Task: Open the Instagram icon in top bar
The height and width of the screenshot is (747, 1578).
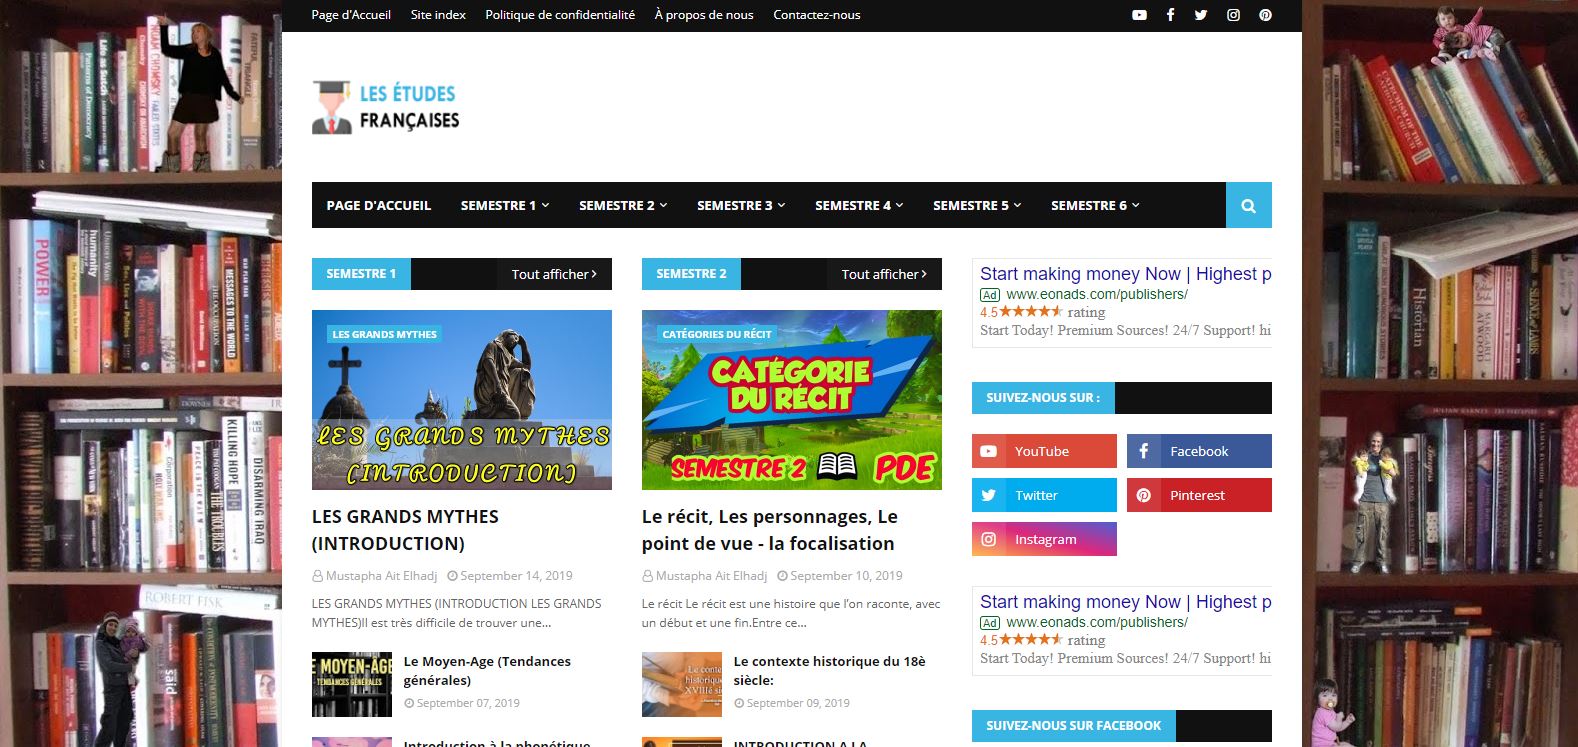Action: [1233, 15]
